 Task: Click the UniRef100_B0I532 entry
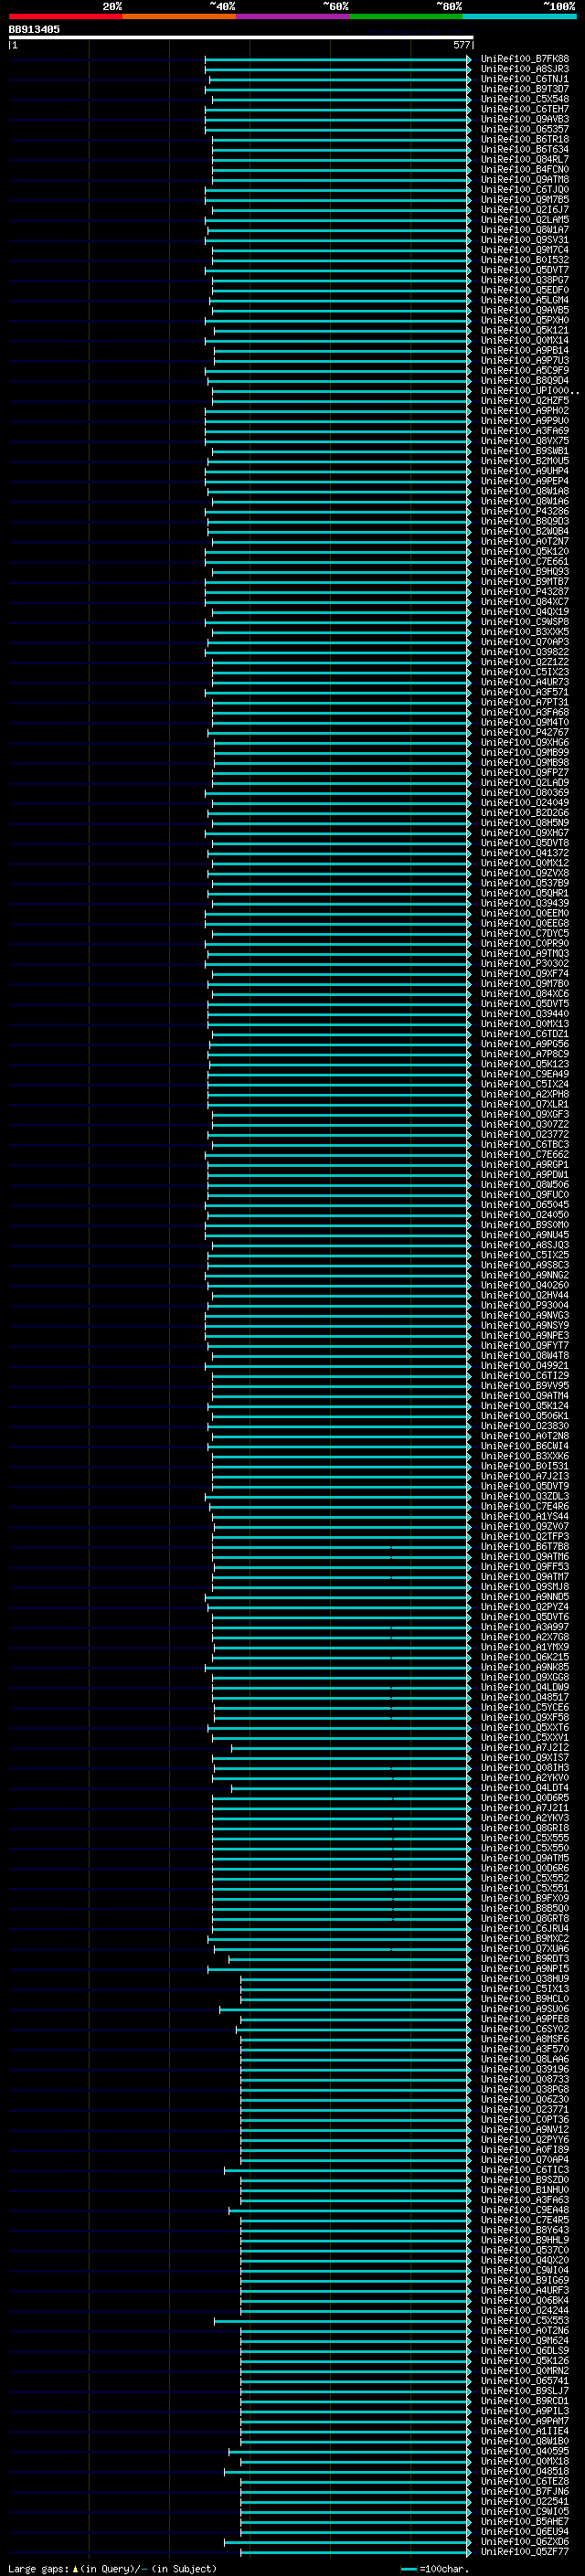(524, 260)
